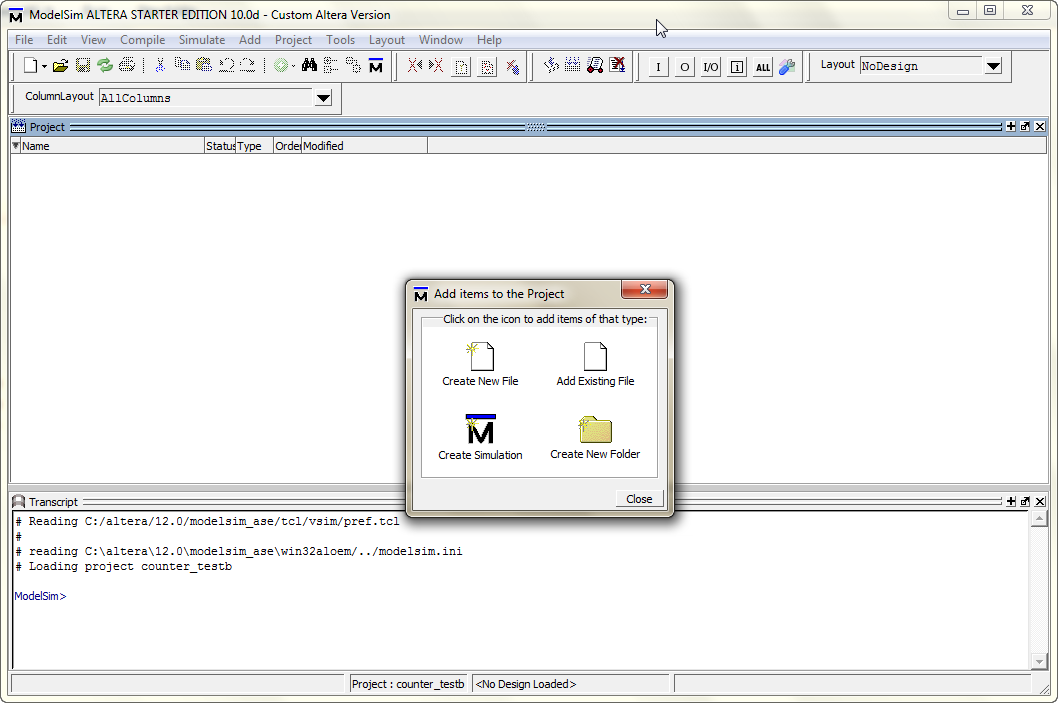This screenshot has width=1058, height=703.
Task: Open the Edit menu
Action: (57, 40)
